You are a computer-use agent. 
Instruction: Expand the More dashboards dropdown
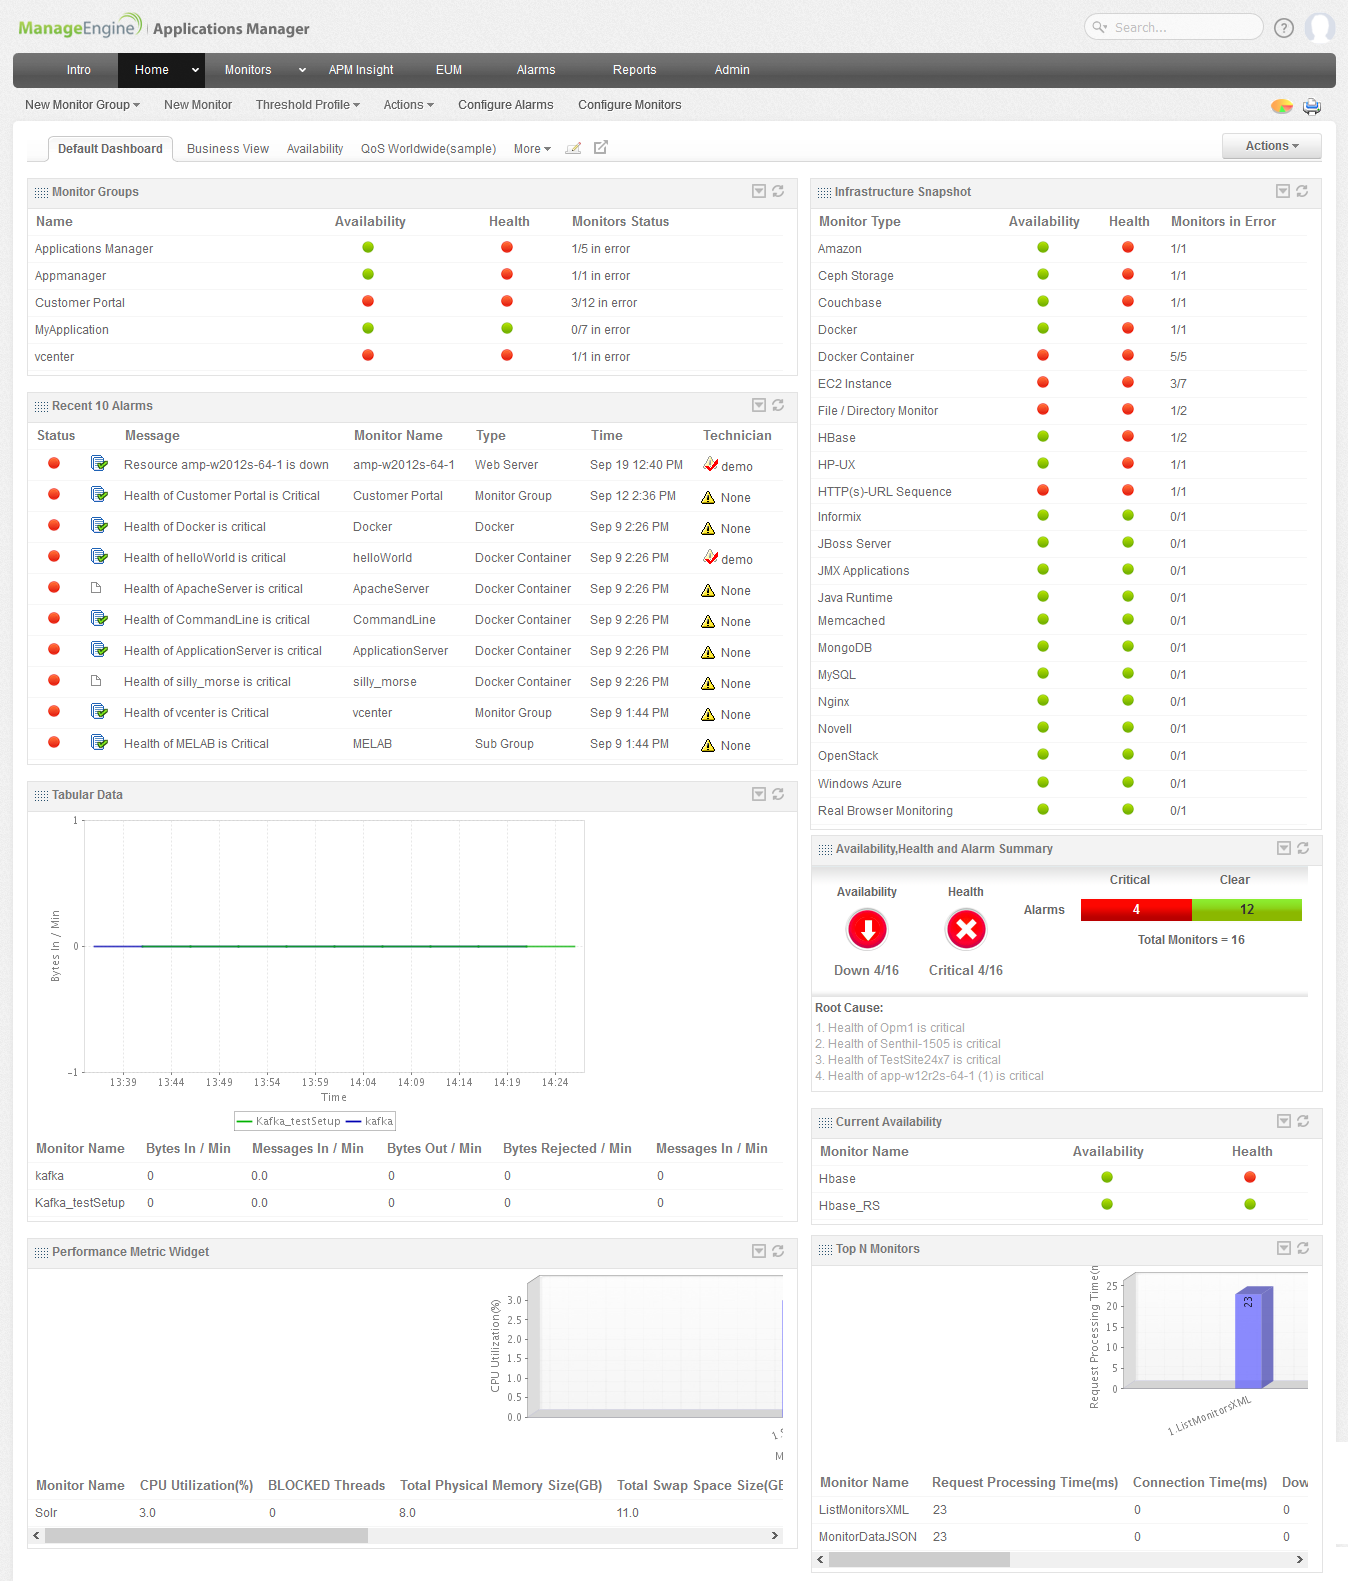[532, 149]
